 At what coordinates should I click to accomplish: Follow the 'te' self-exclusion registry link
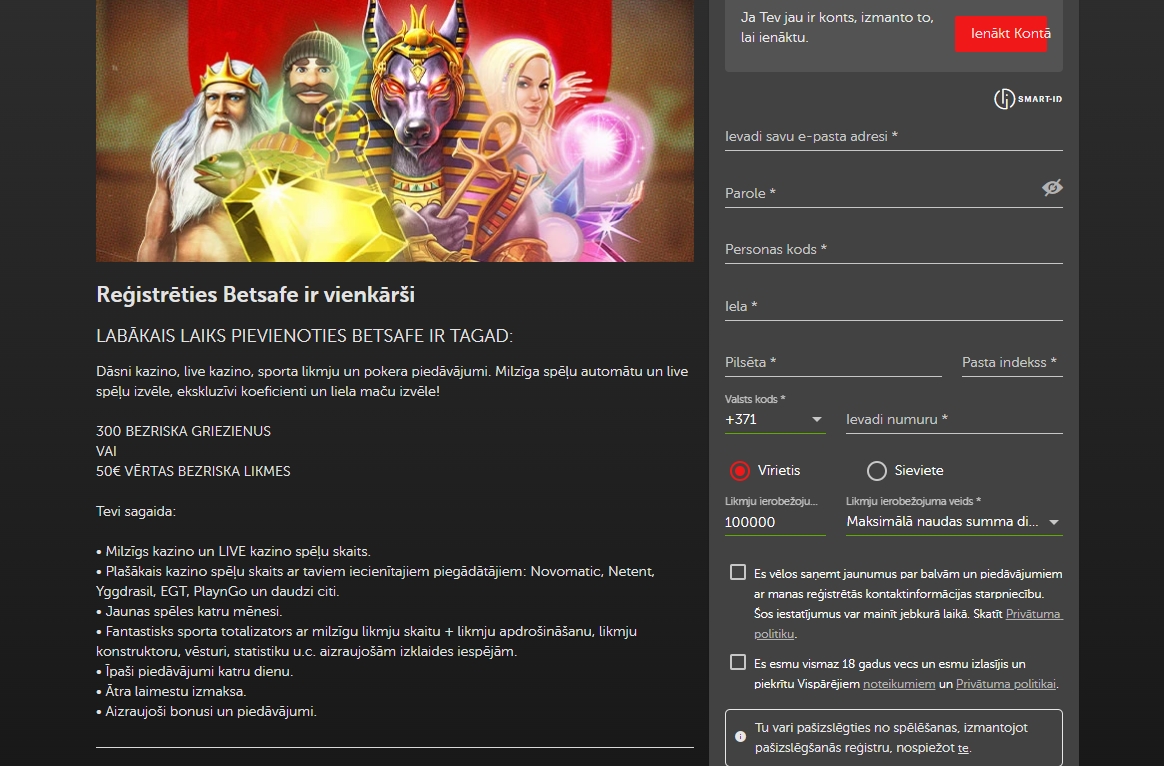pyautogui.click(x=963, y=748)
